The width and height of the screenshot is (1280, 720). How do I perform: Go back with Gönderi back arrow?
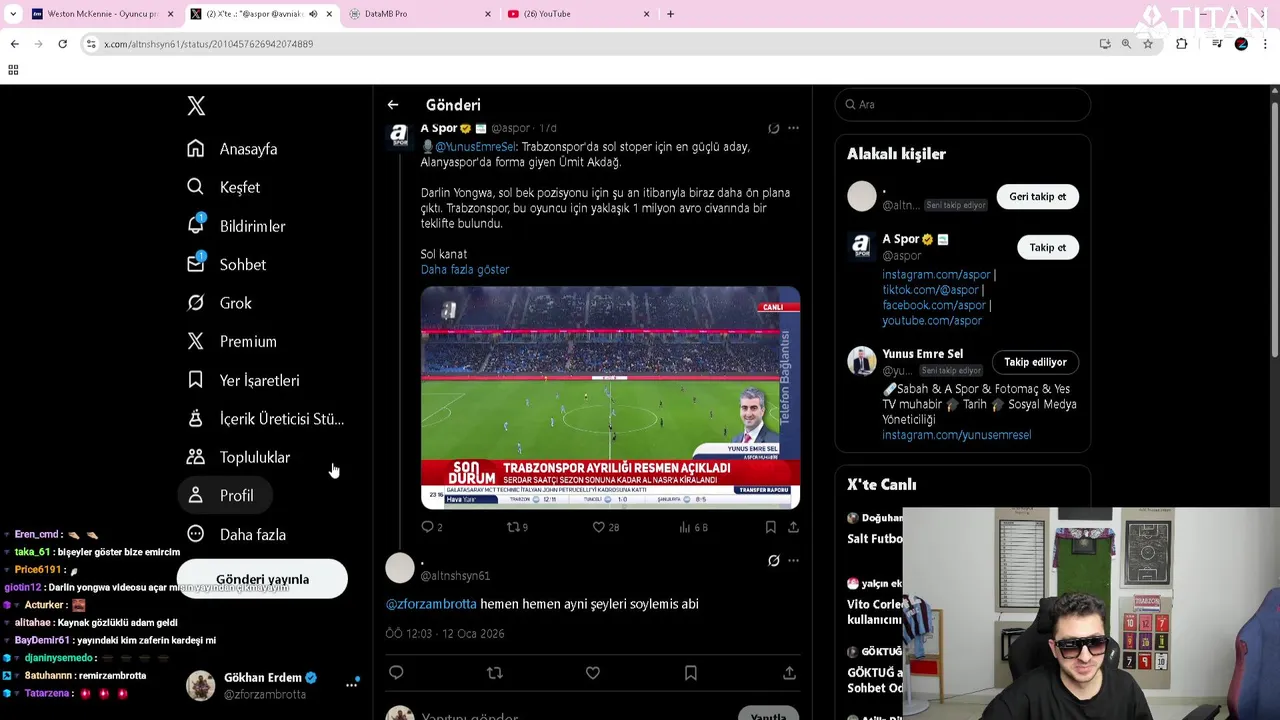tap(393, 105)
